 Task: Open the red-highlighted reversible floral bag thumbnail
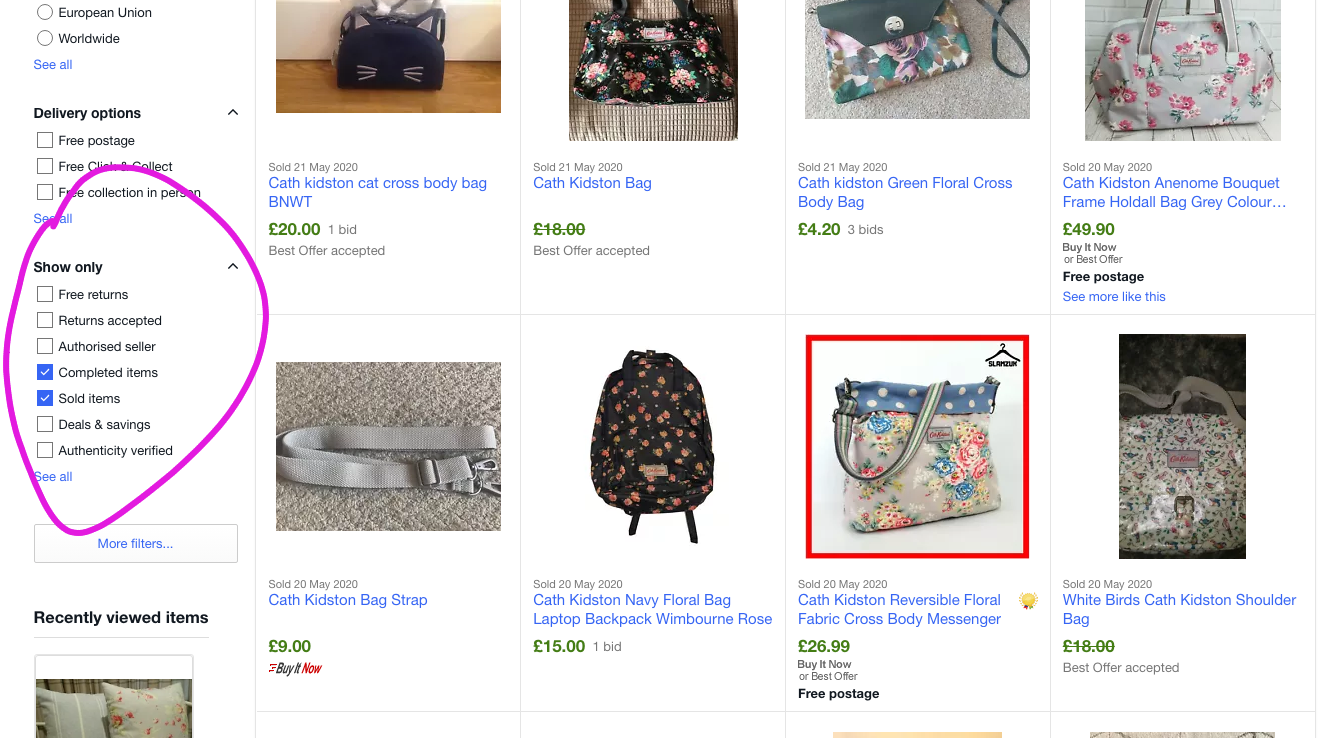tap(916, 446)
